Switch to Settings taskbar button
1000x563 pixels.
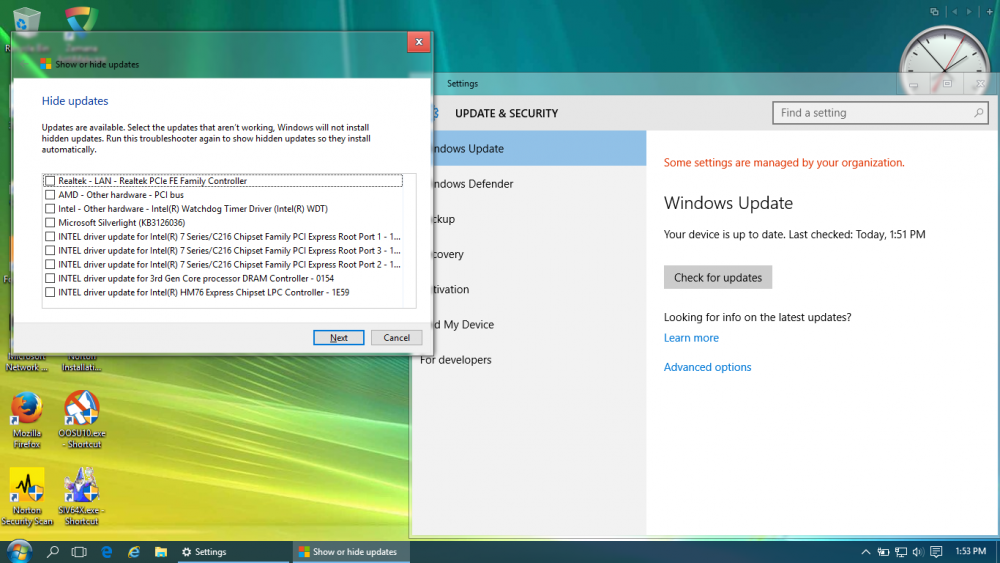(x=232, y=552)
